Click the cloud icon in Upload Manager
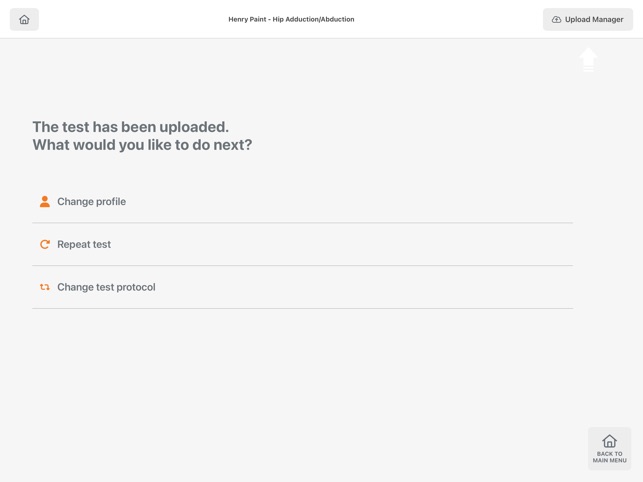Screen dimensions: 643x482 pyautogui.click(x=556, y=19)
